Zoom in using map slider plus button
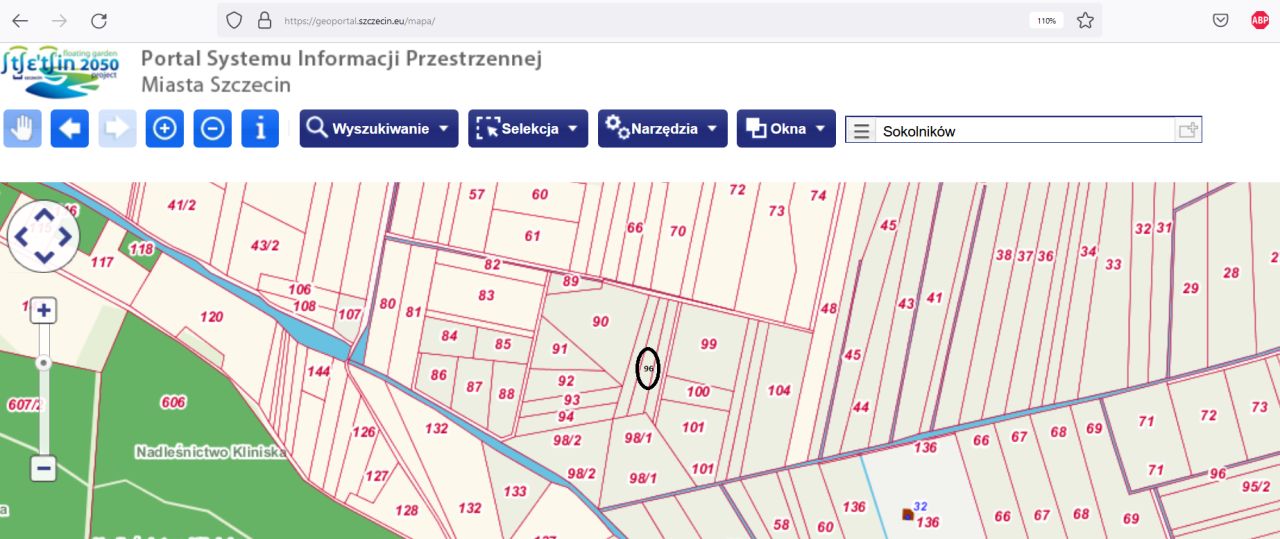The image size is (1280, 539). click(43, 311)
